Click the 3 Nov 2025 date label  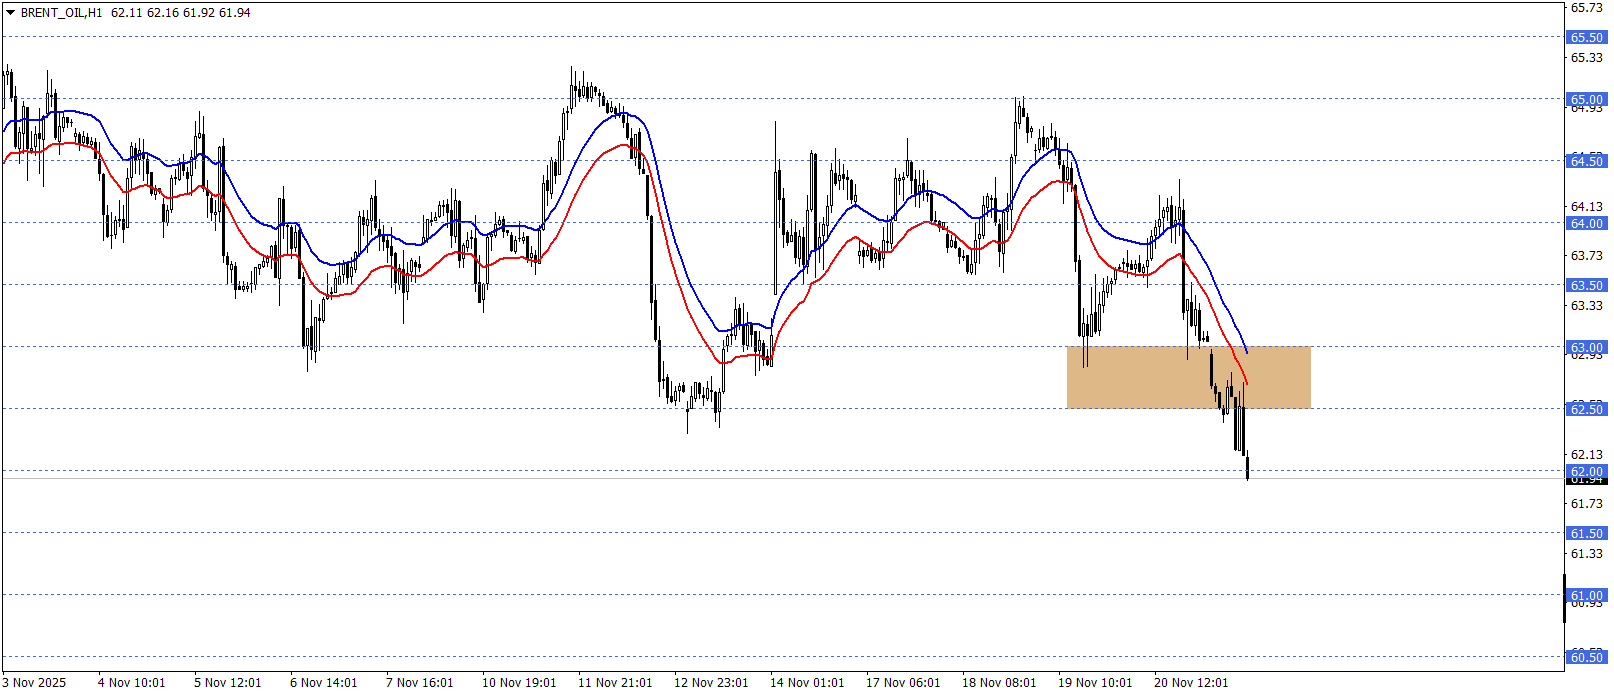(34, 683)
